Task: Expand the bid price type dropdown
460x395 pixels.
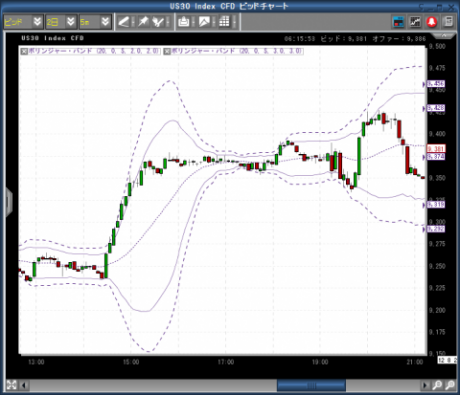Action: tap(37, 22)
